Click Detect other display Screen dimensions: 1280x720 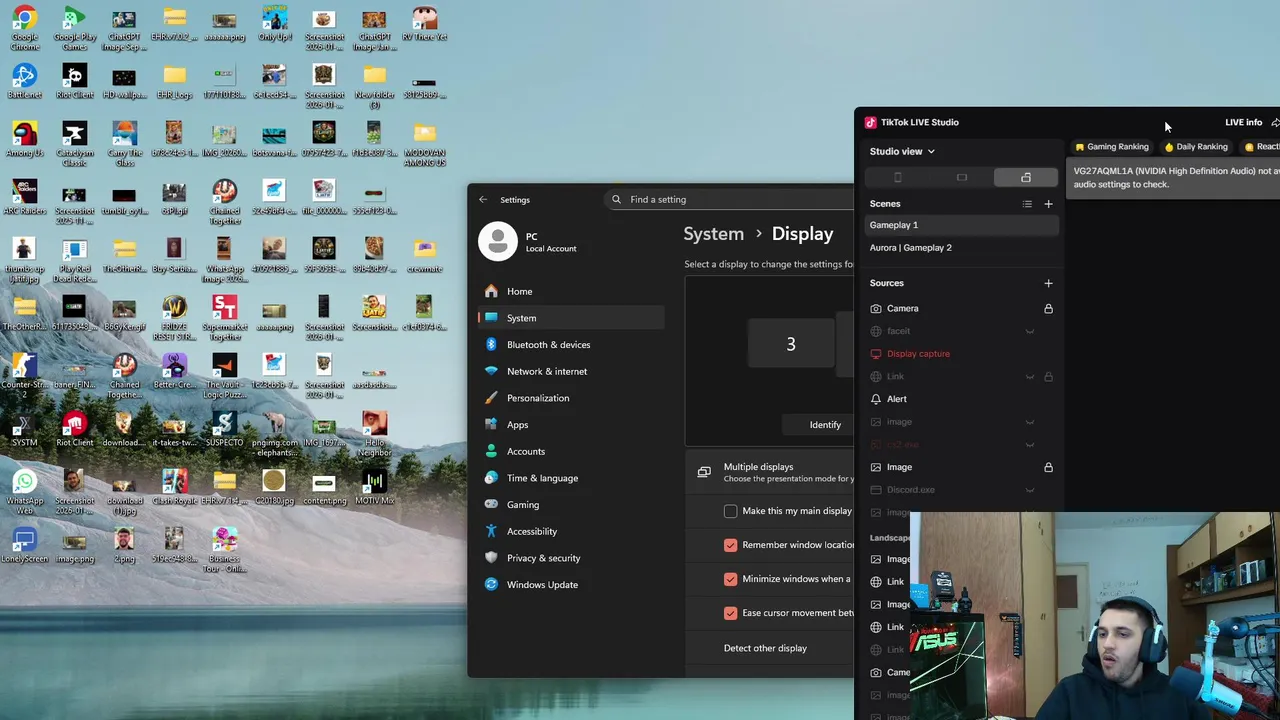(x=765, y=648)
